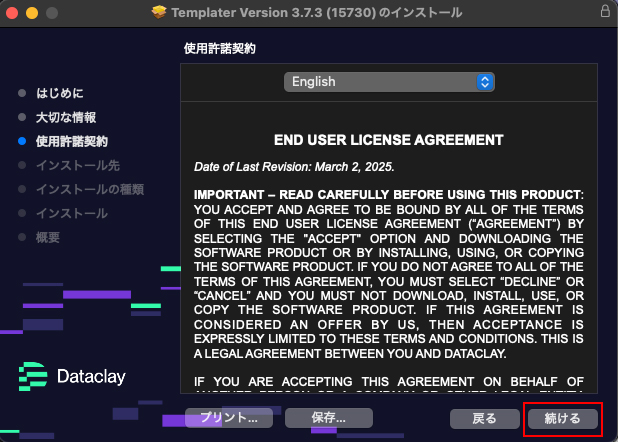Minimize the installer with the yellow button

pos(33,13)
